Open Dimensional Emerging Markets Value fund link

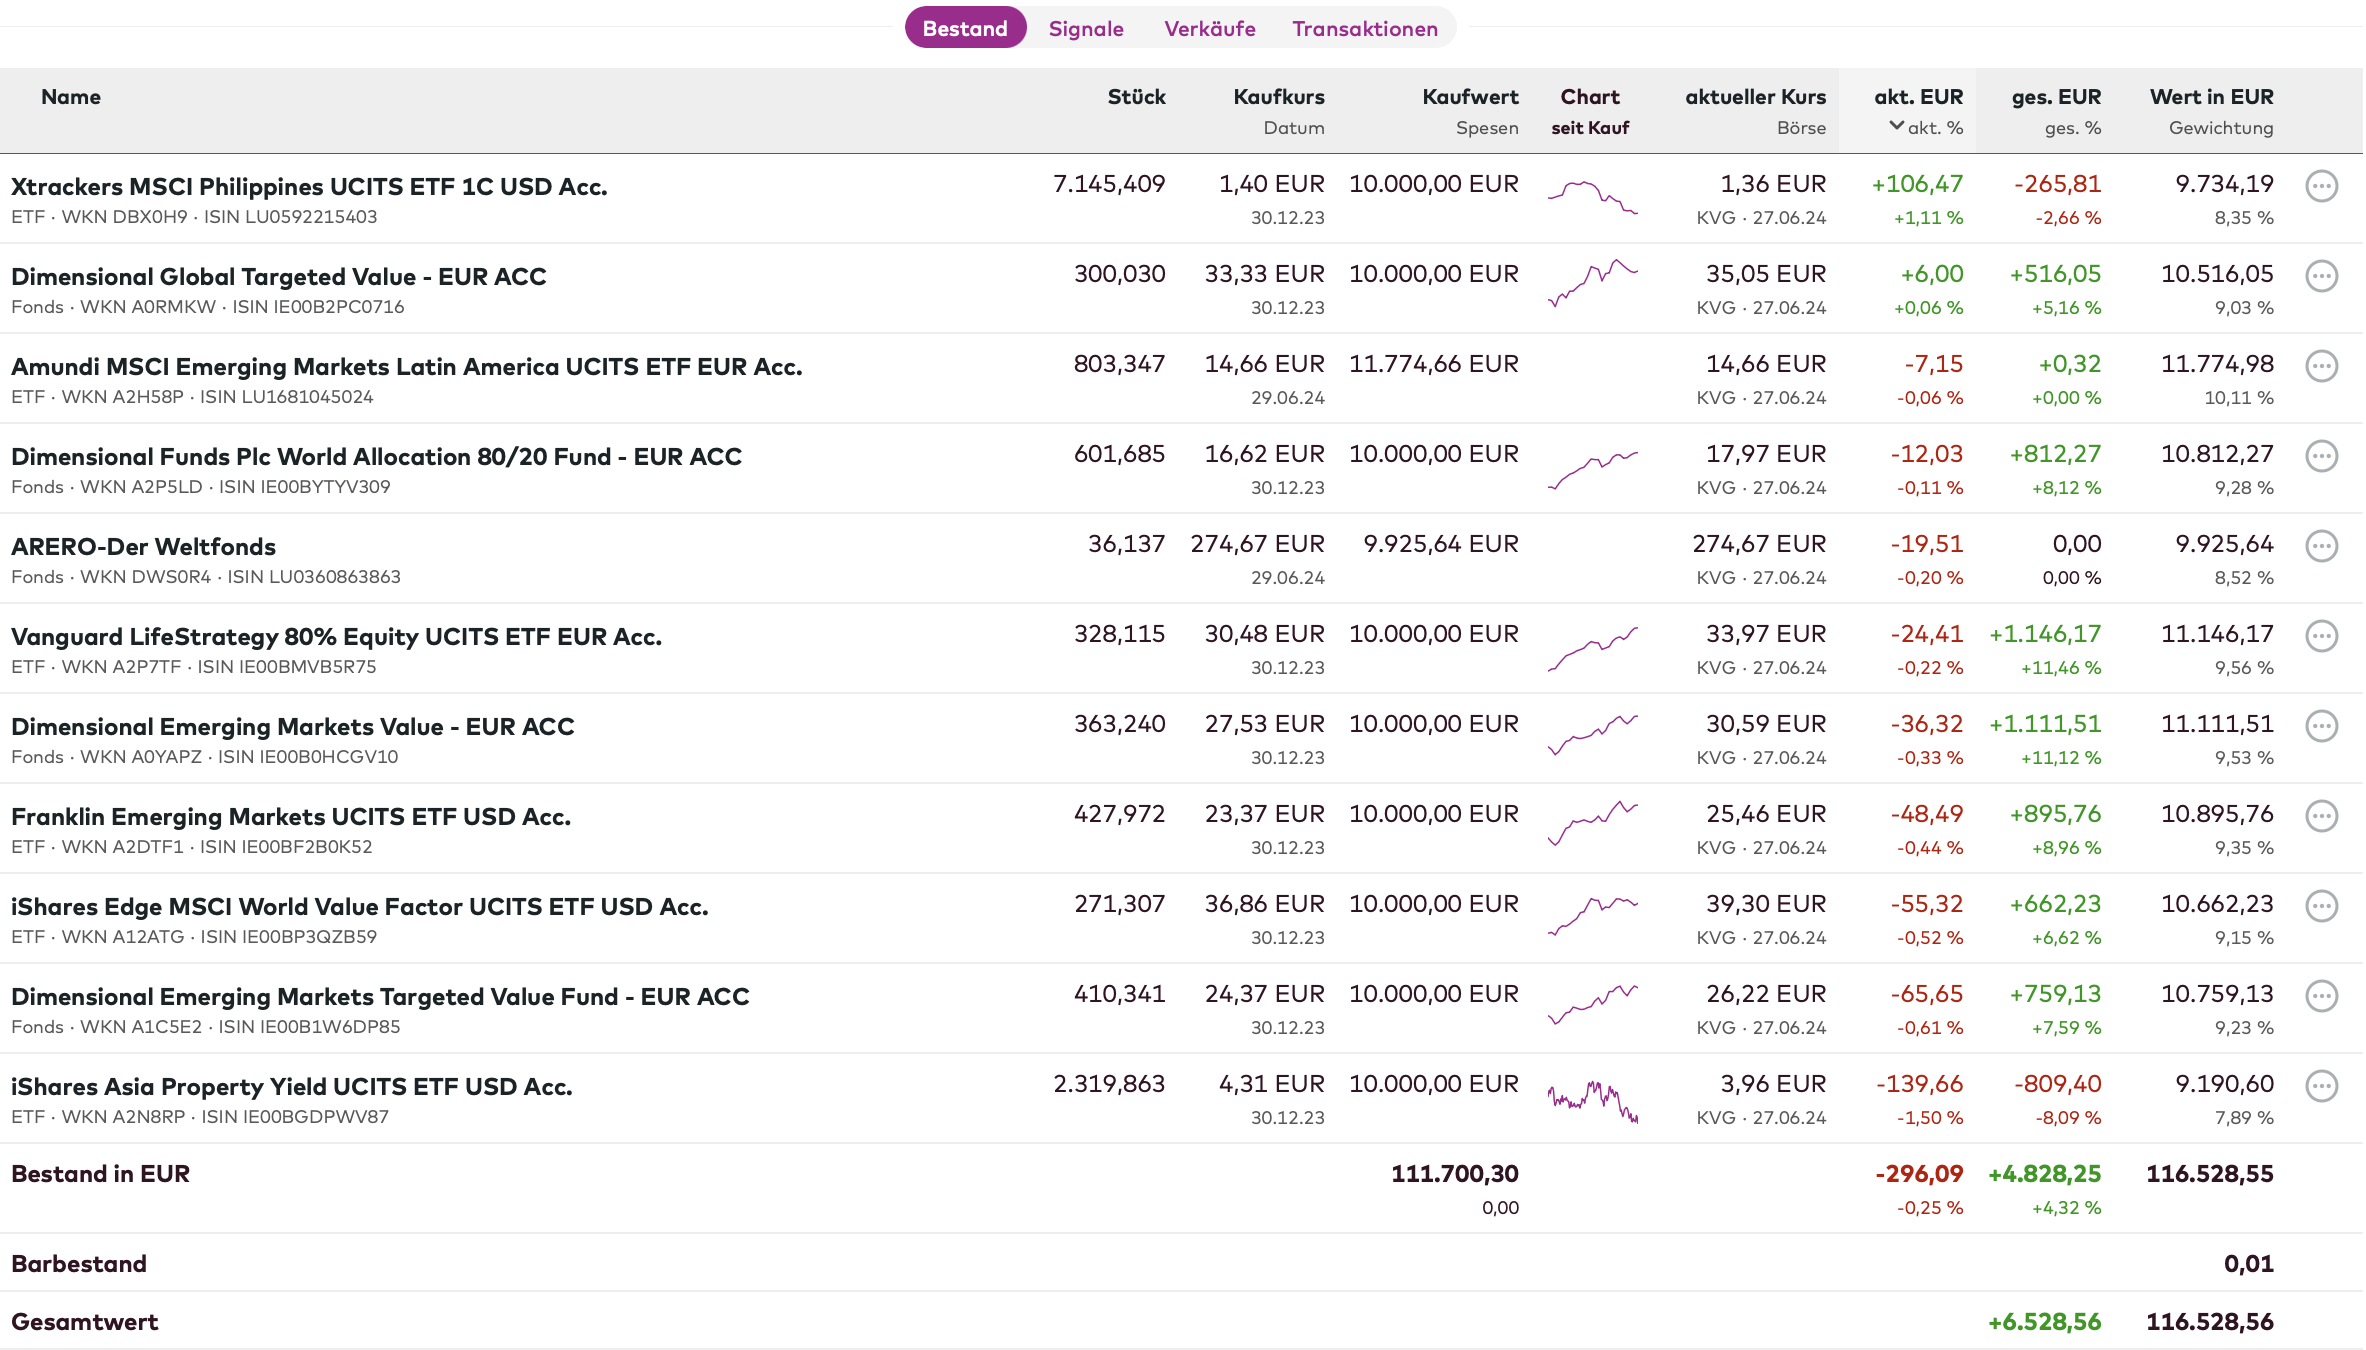pos(292,727)
